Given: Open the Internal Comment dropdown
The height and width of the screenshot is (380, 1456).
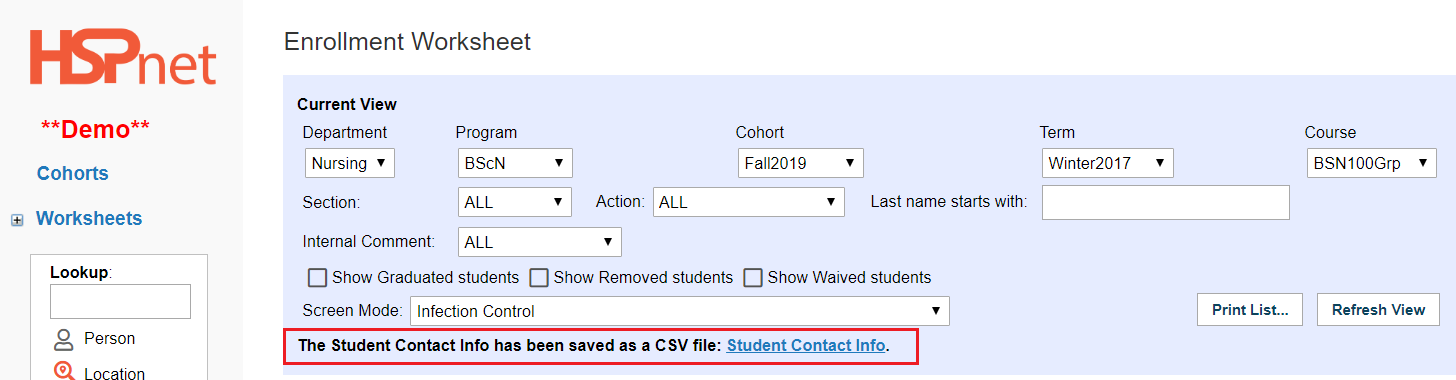Looking at the screenshot, I should (x=540, y=242).
